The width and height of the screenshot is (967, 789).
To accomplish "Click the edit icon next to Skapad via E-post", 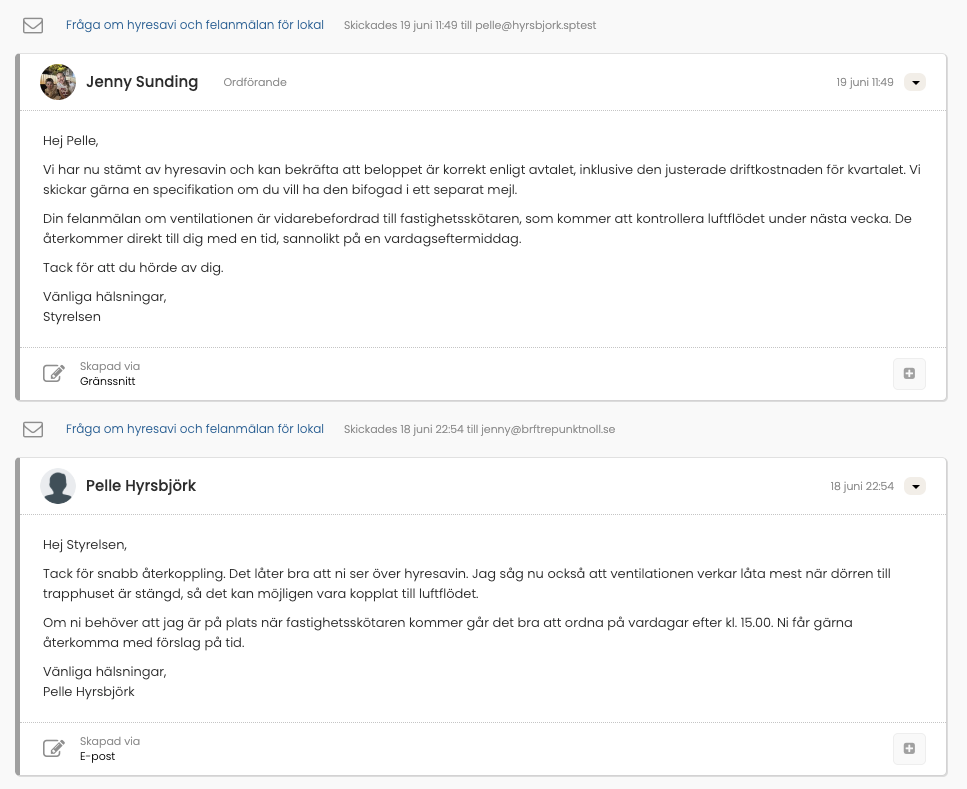I will pos(54,748).
